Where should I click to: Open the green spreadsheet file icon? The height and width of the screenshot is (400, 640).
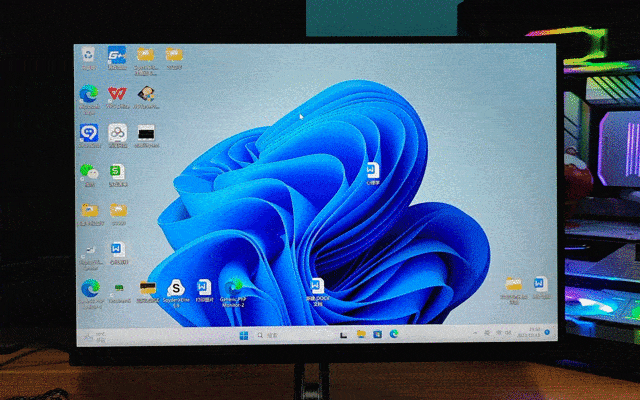point(117,171)
